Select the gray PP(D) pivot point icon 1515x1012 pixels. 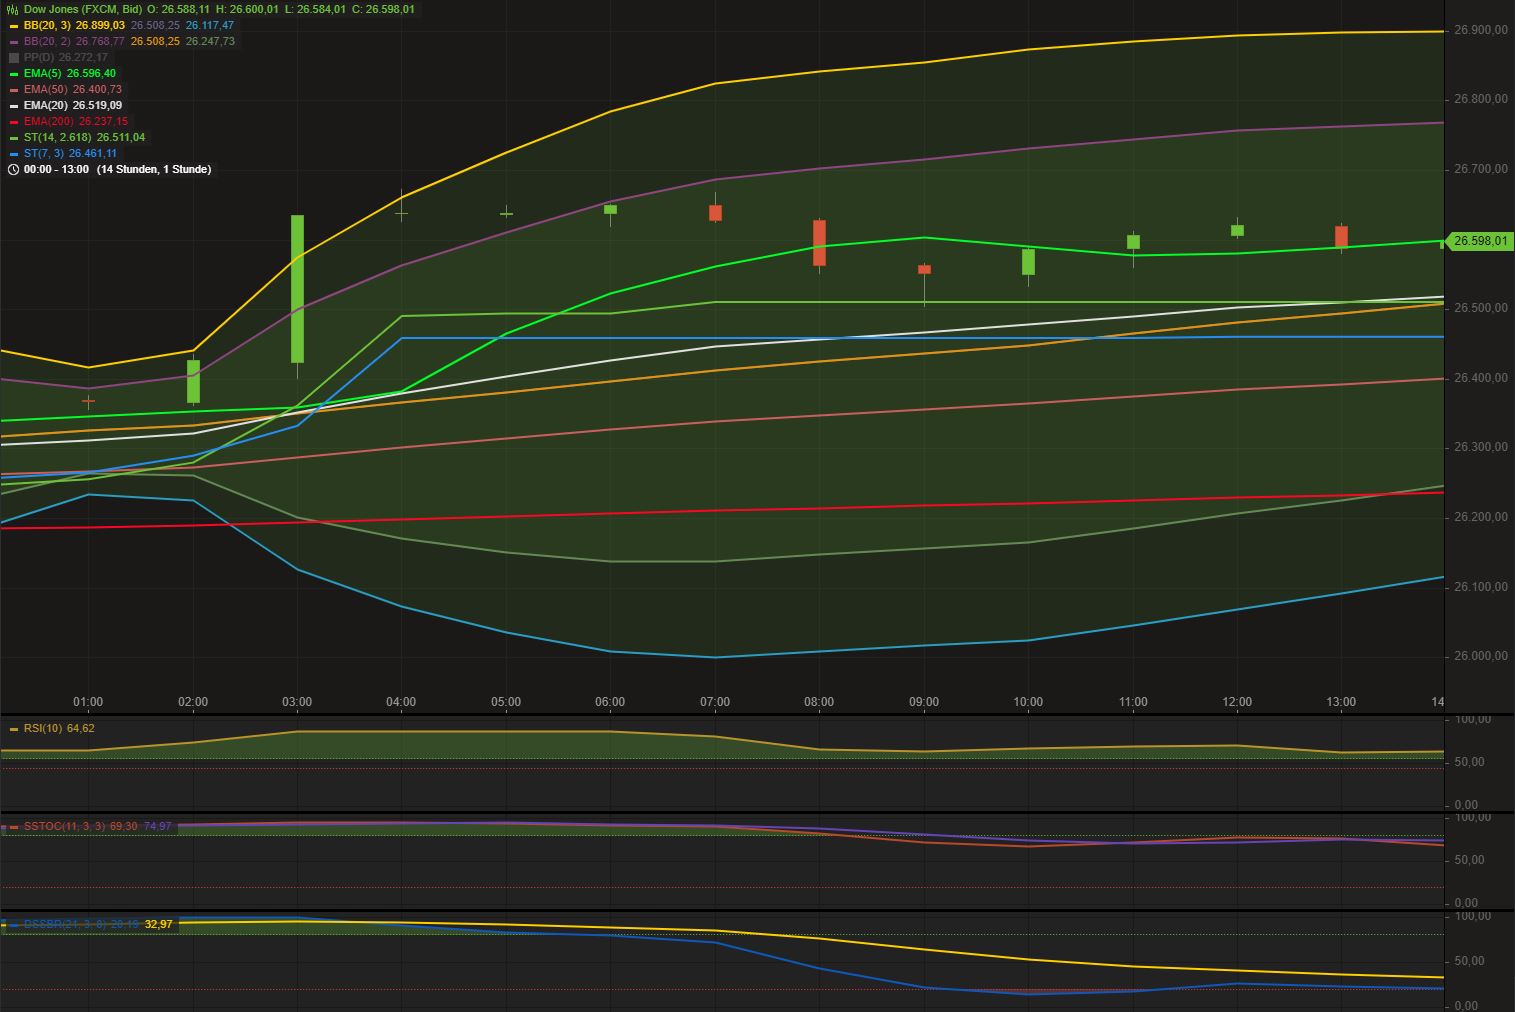[x=14, y=57]
